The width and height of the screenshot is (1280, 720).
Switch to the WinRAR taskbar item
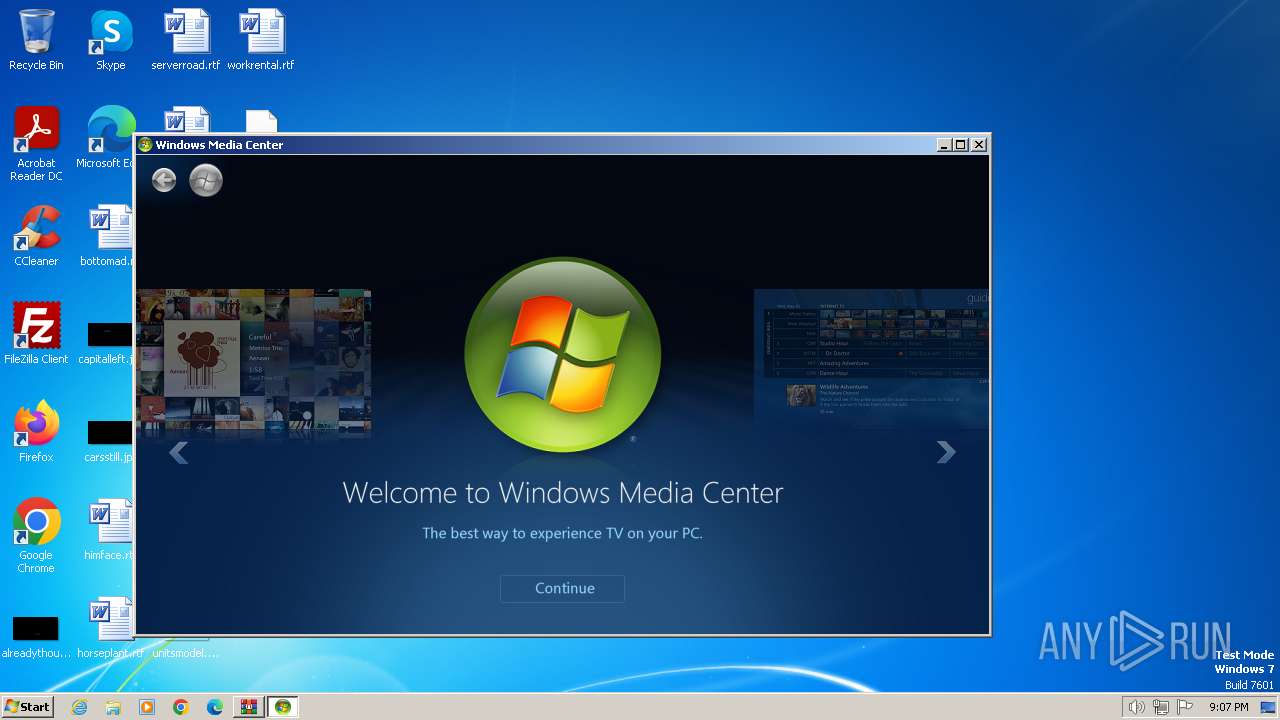point(249,707)
